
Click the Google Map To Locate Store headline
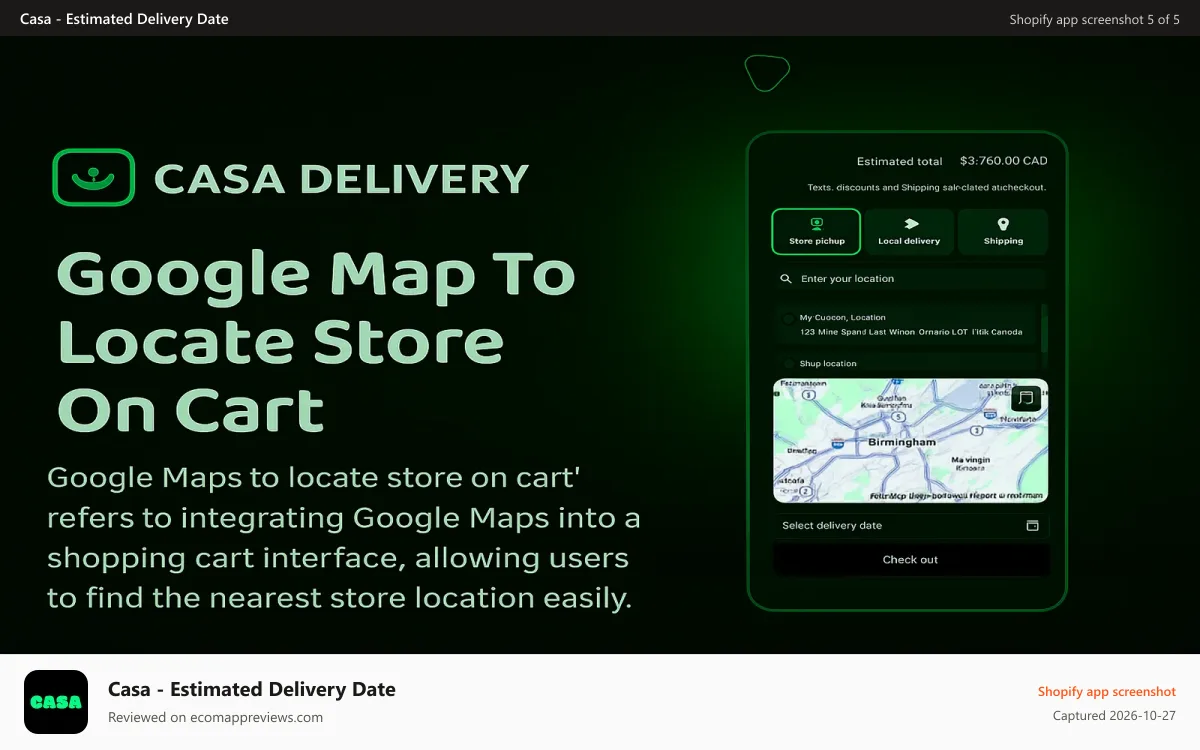tap(316, 342)
